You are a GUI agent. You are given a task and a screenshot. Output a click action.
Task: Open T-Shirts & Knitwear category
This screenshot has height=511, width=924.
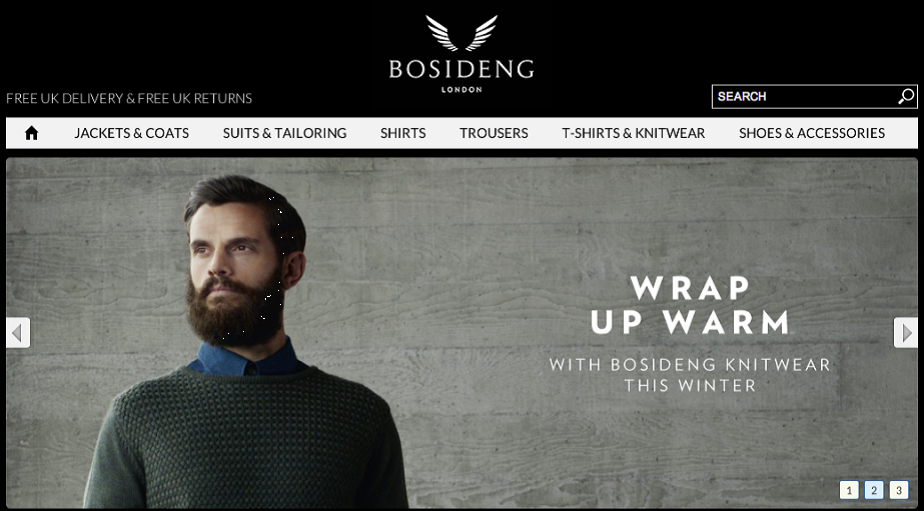633,133
